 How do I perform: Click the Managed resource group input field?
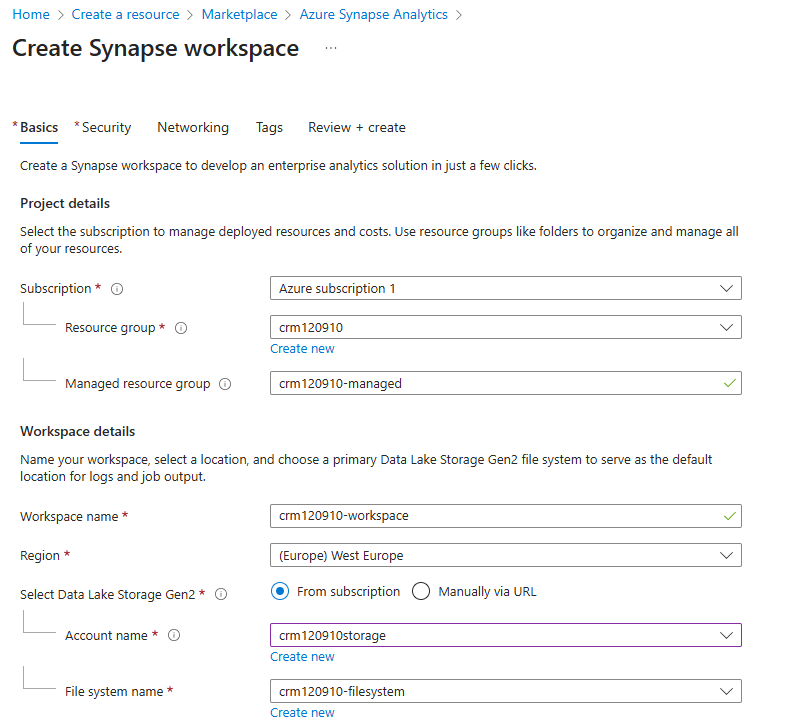point(506,384)
